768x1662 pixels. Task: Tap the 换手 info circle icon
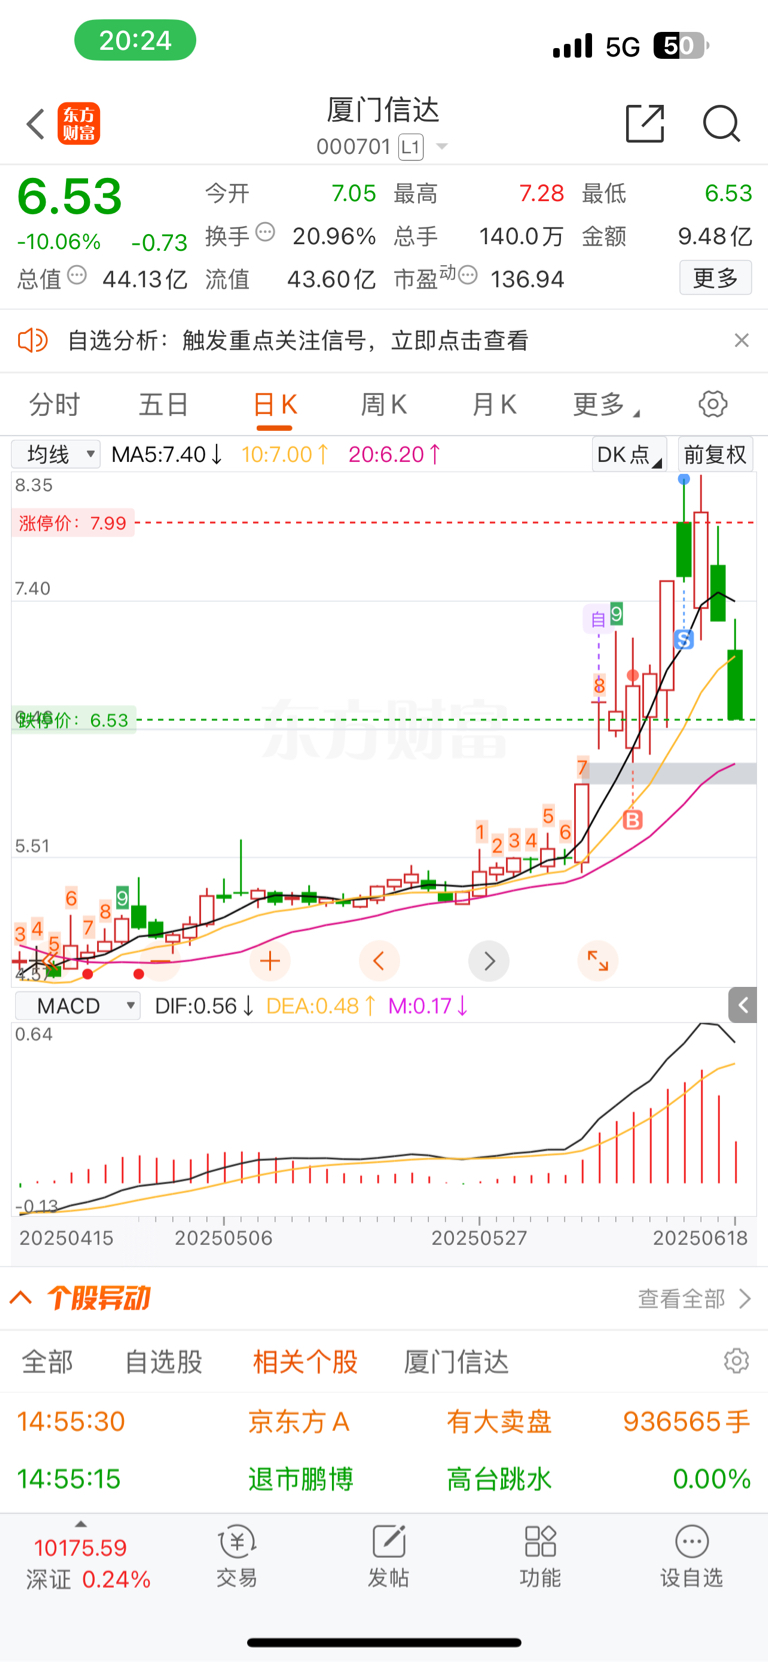(x=265, y=232)
